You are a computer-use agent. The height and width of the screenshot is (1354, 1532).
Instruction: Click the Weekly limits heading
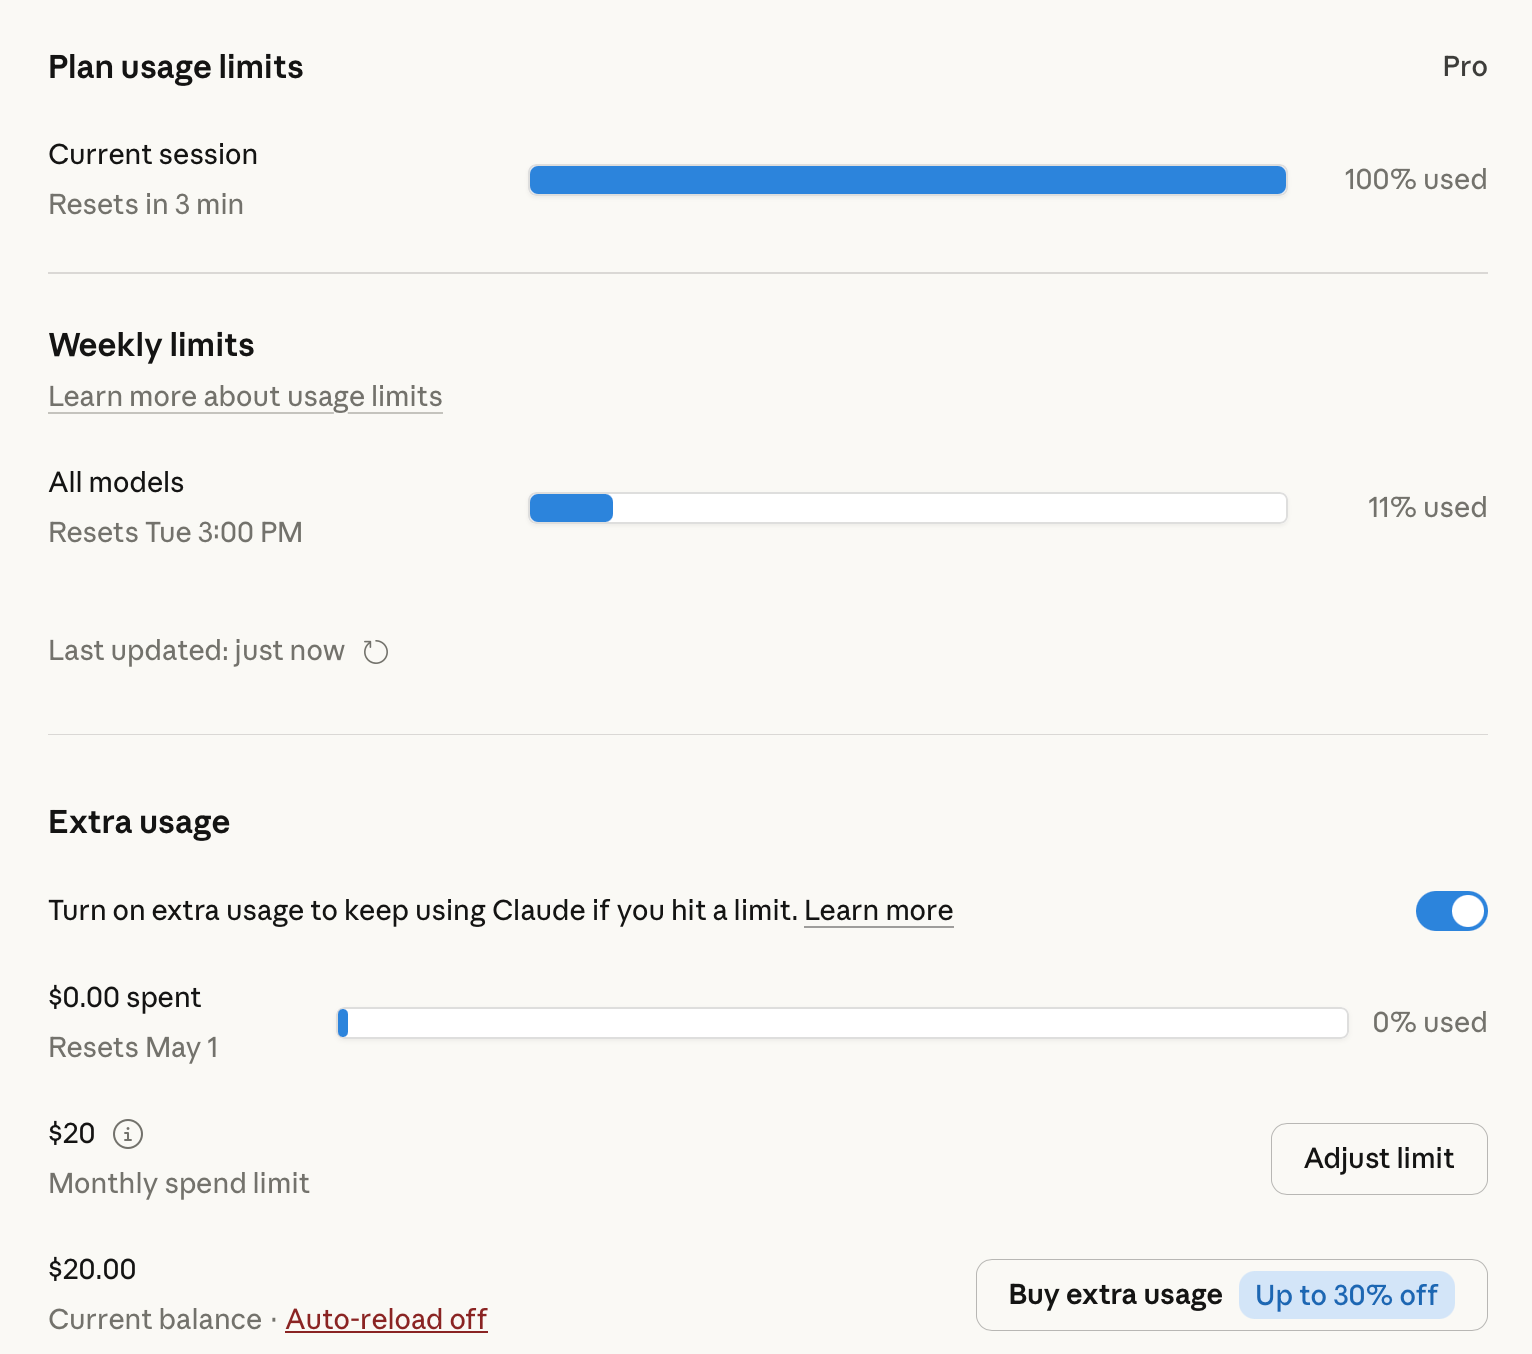pyautogui.click(x=151, y=345)
